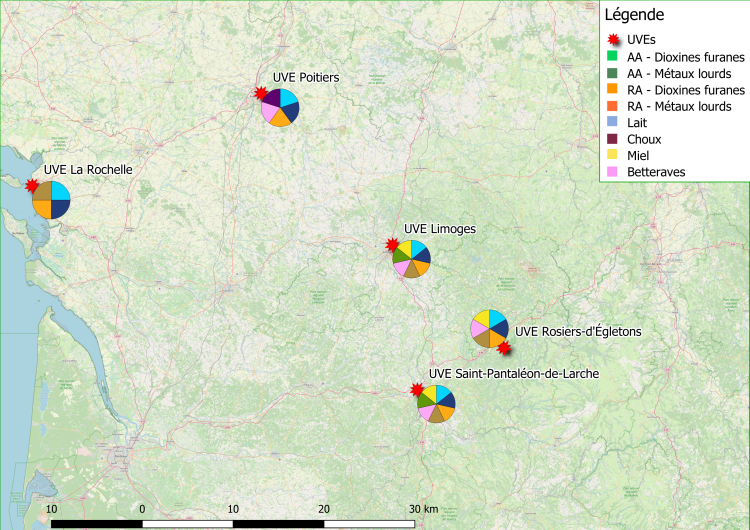The height and width of the screenshot is (530, 750).
Task: Select the Lait blue legend swatch
Action: (x=611, y=122)
